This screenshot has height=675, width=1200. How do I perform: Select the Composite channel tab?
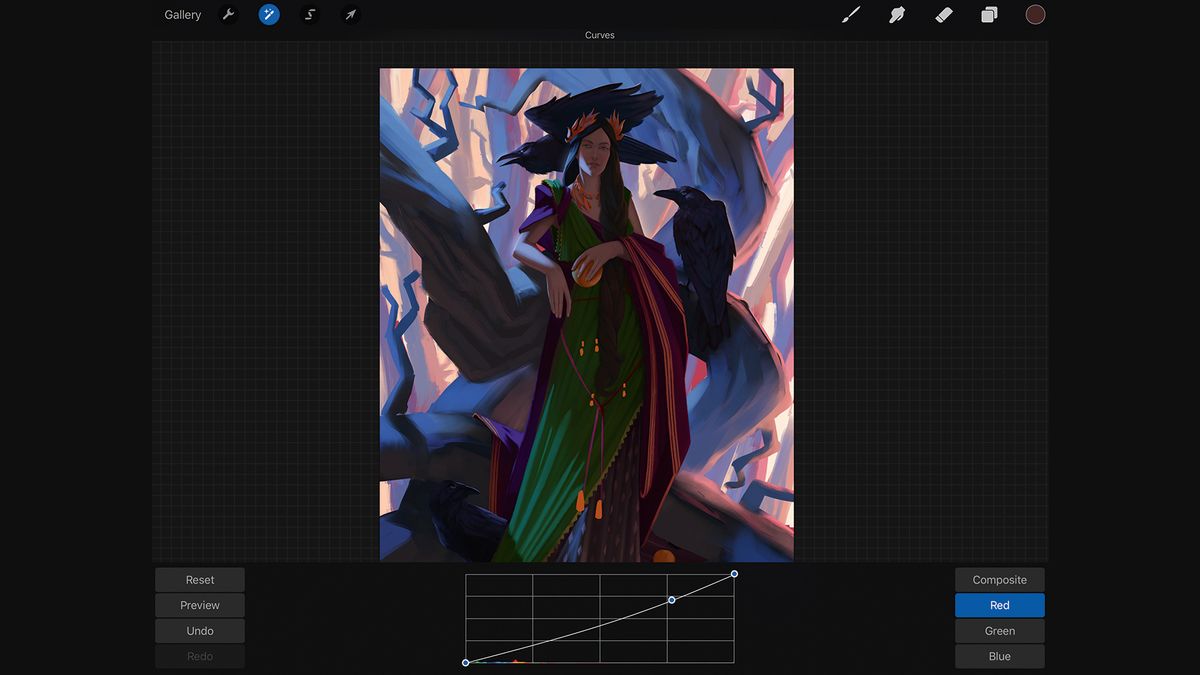(999, 579)
